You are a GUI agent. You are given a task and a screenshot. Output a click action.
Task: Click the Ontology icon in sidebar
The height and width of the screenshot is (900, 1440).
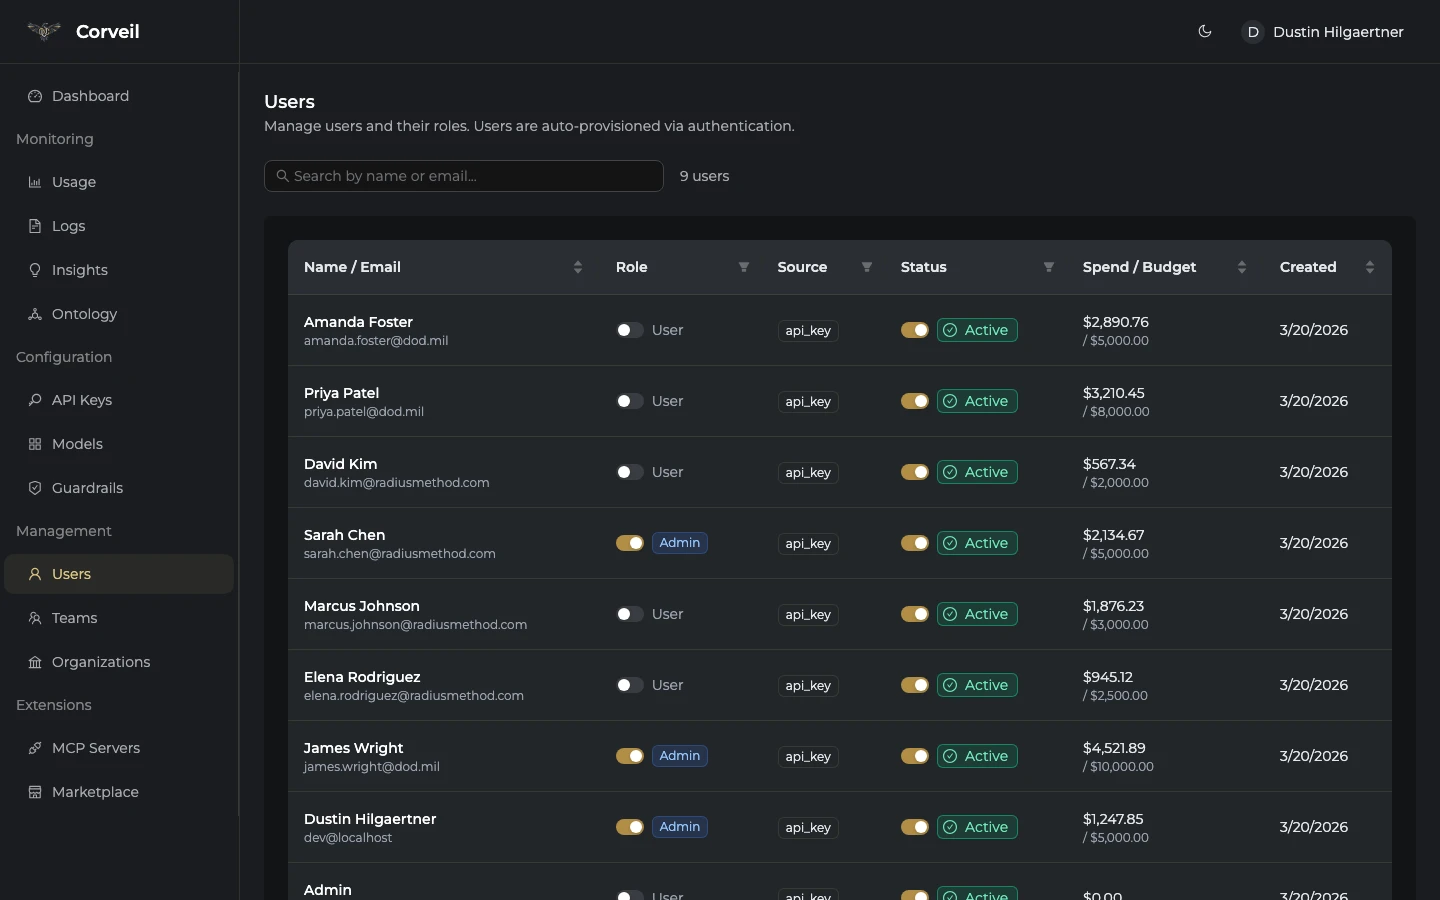[x=35, y=314]
